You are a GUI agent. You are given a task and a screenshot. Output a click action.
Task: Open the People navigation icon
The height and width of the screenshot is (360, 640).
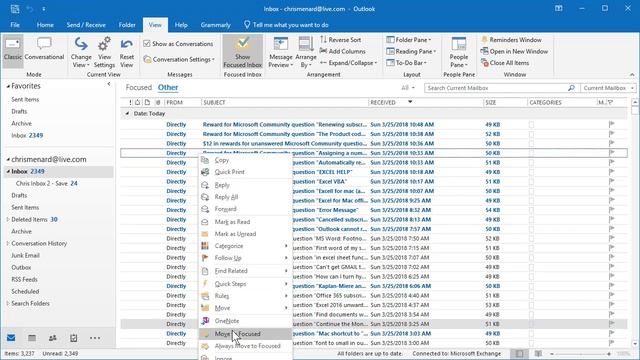(53, 338)
